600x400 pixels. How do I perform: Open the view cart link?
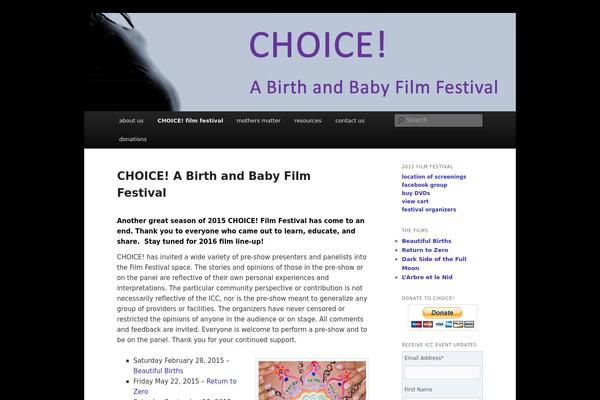416,201
